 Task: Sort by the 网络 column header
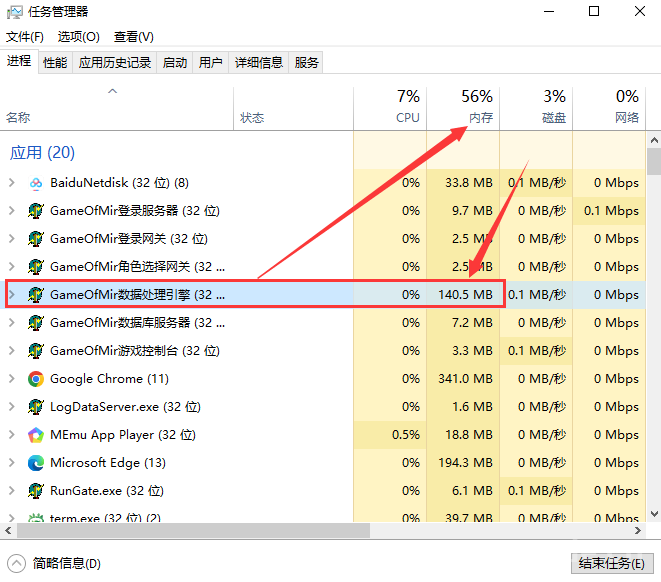pyautogui.click(x=609, y=109)
